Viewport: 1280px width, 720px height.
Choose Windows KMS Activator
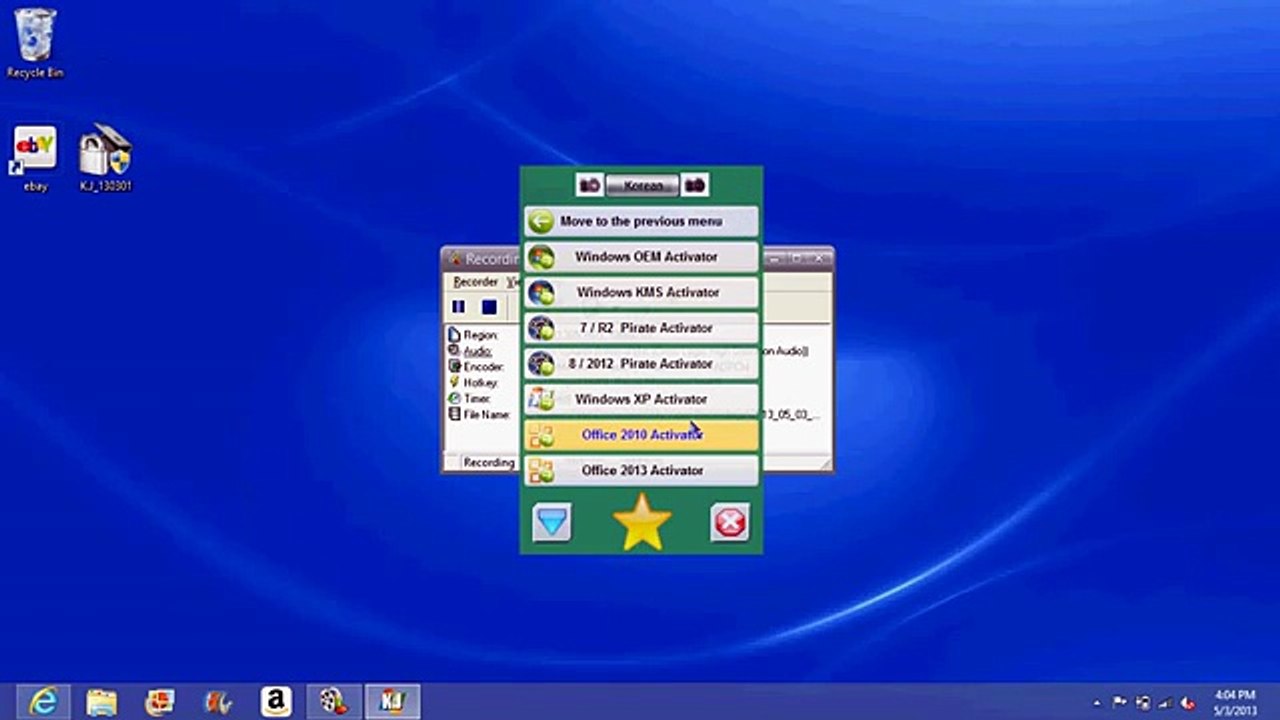[641, 293]
